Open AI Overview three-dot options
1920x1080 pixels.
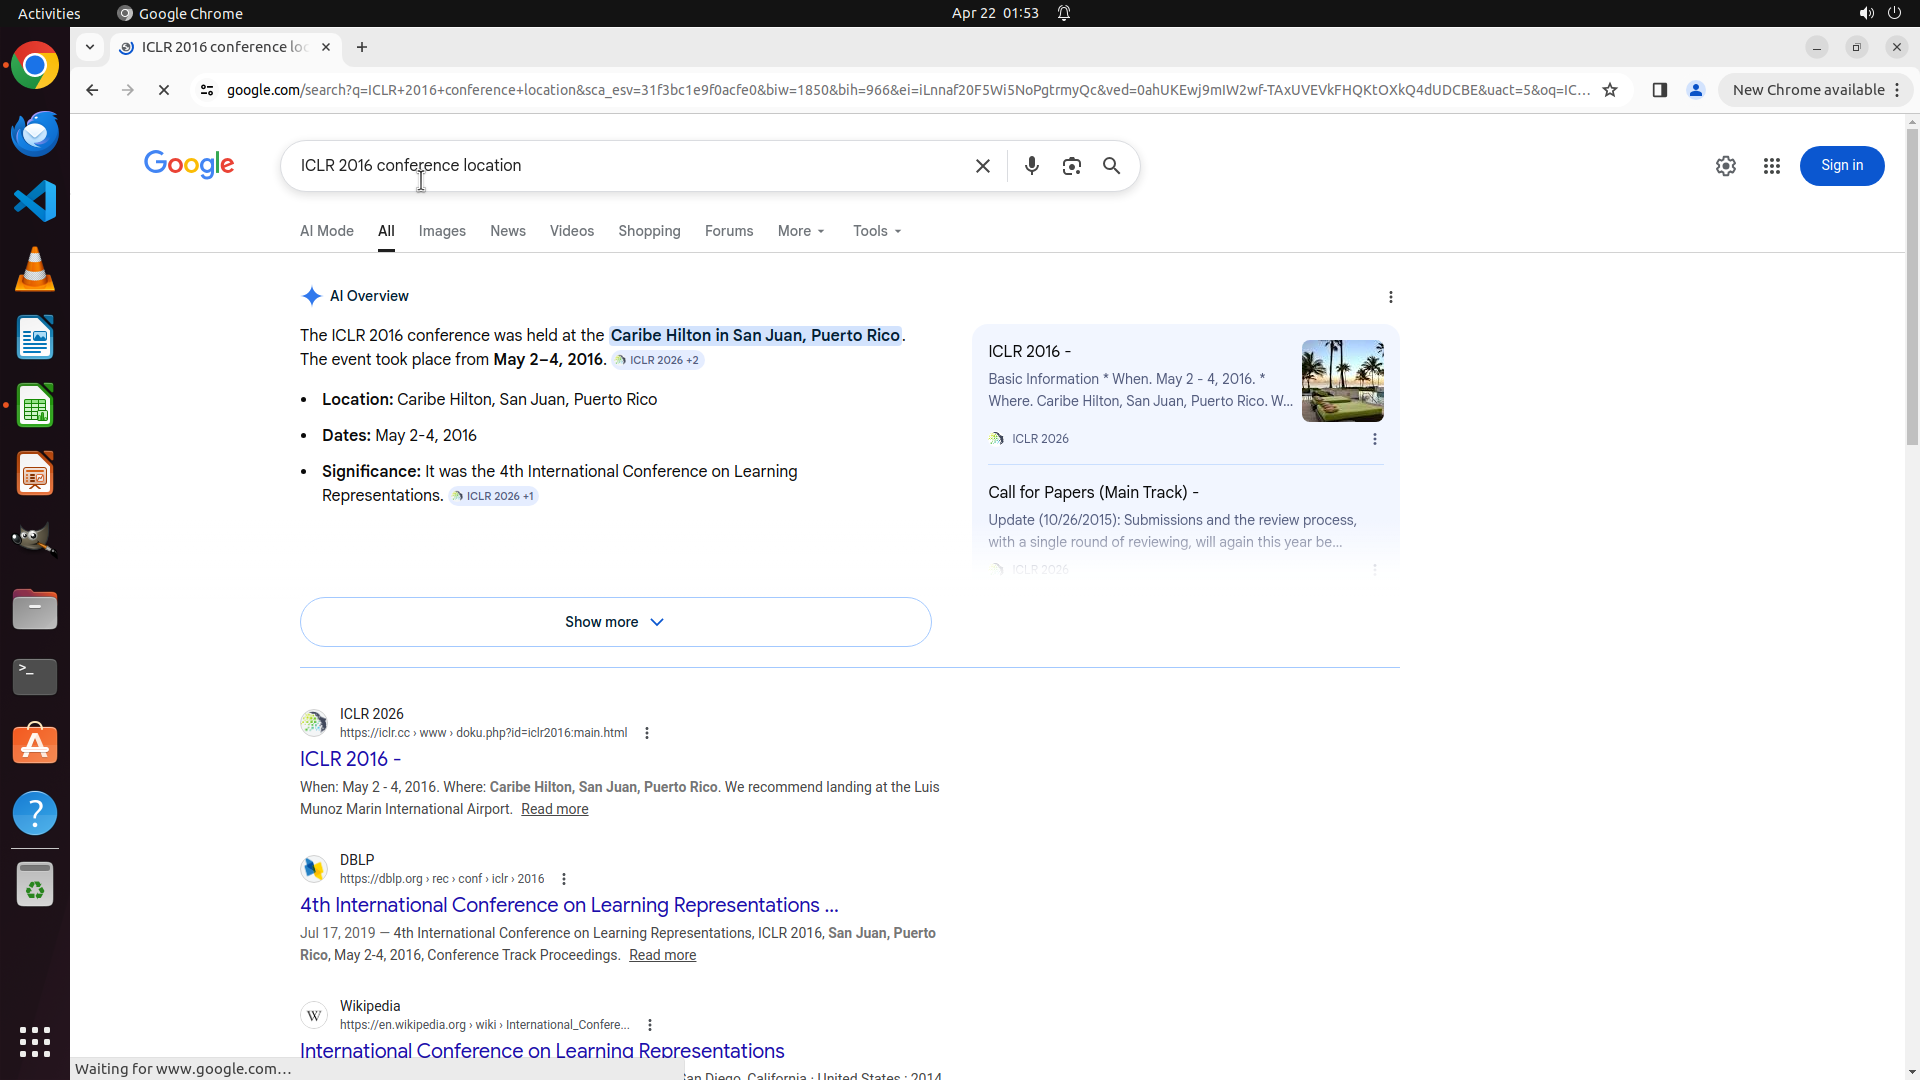(x=1390, y=297)
